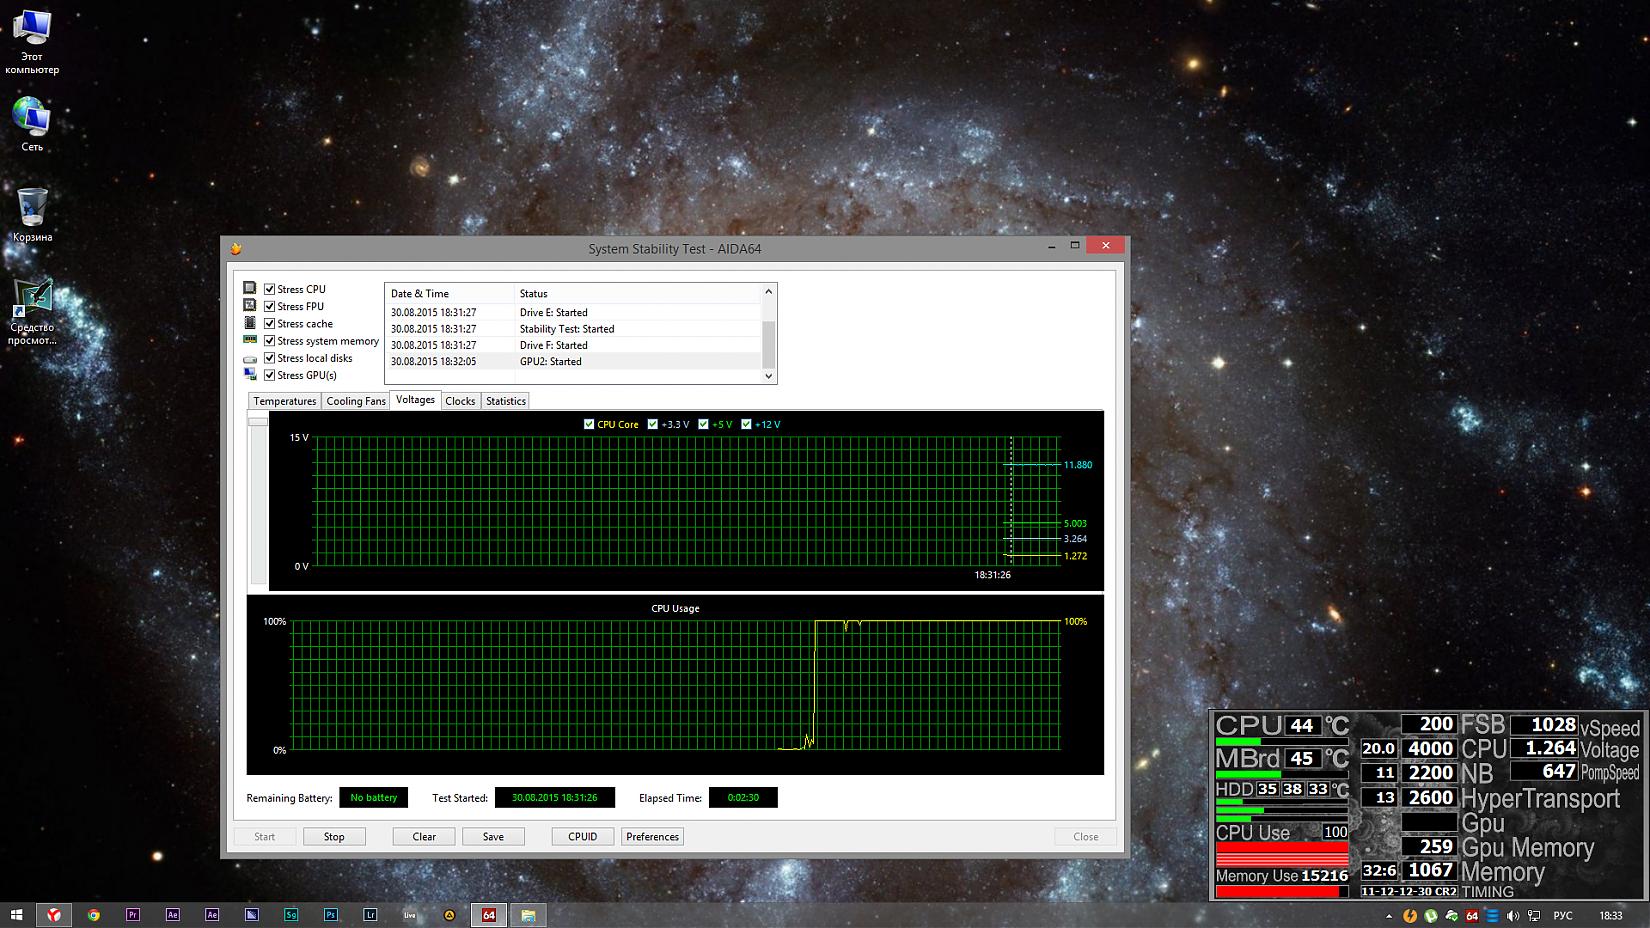Click the uTorrent tray icon
1650x928 pixels.
click(x=1431, y=916)
